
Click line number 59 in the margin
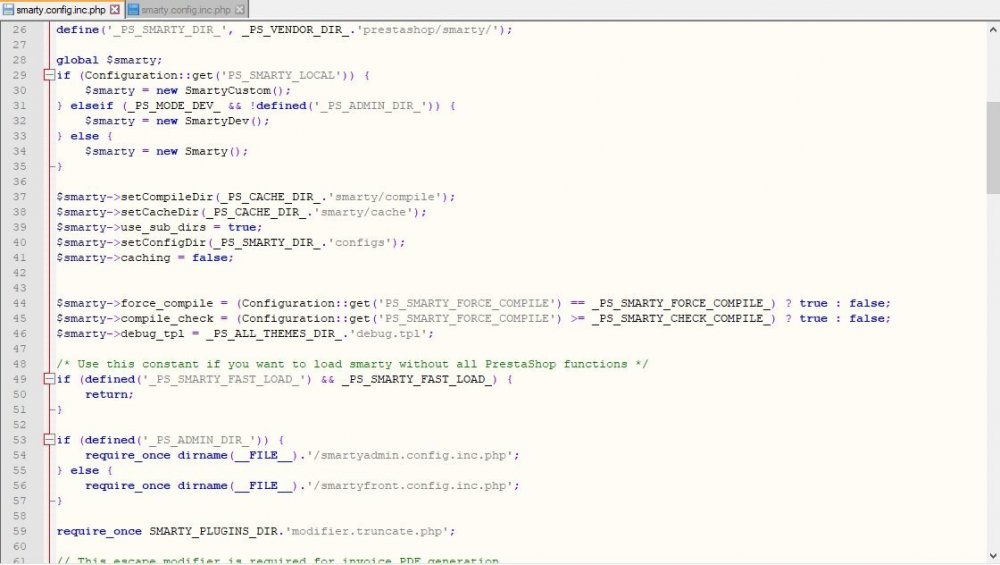click(x=20, y=531)
